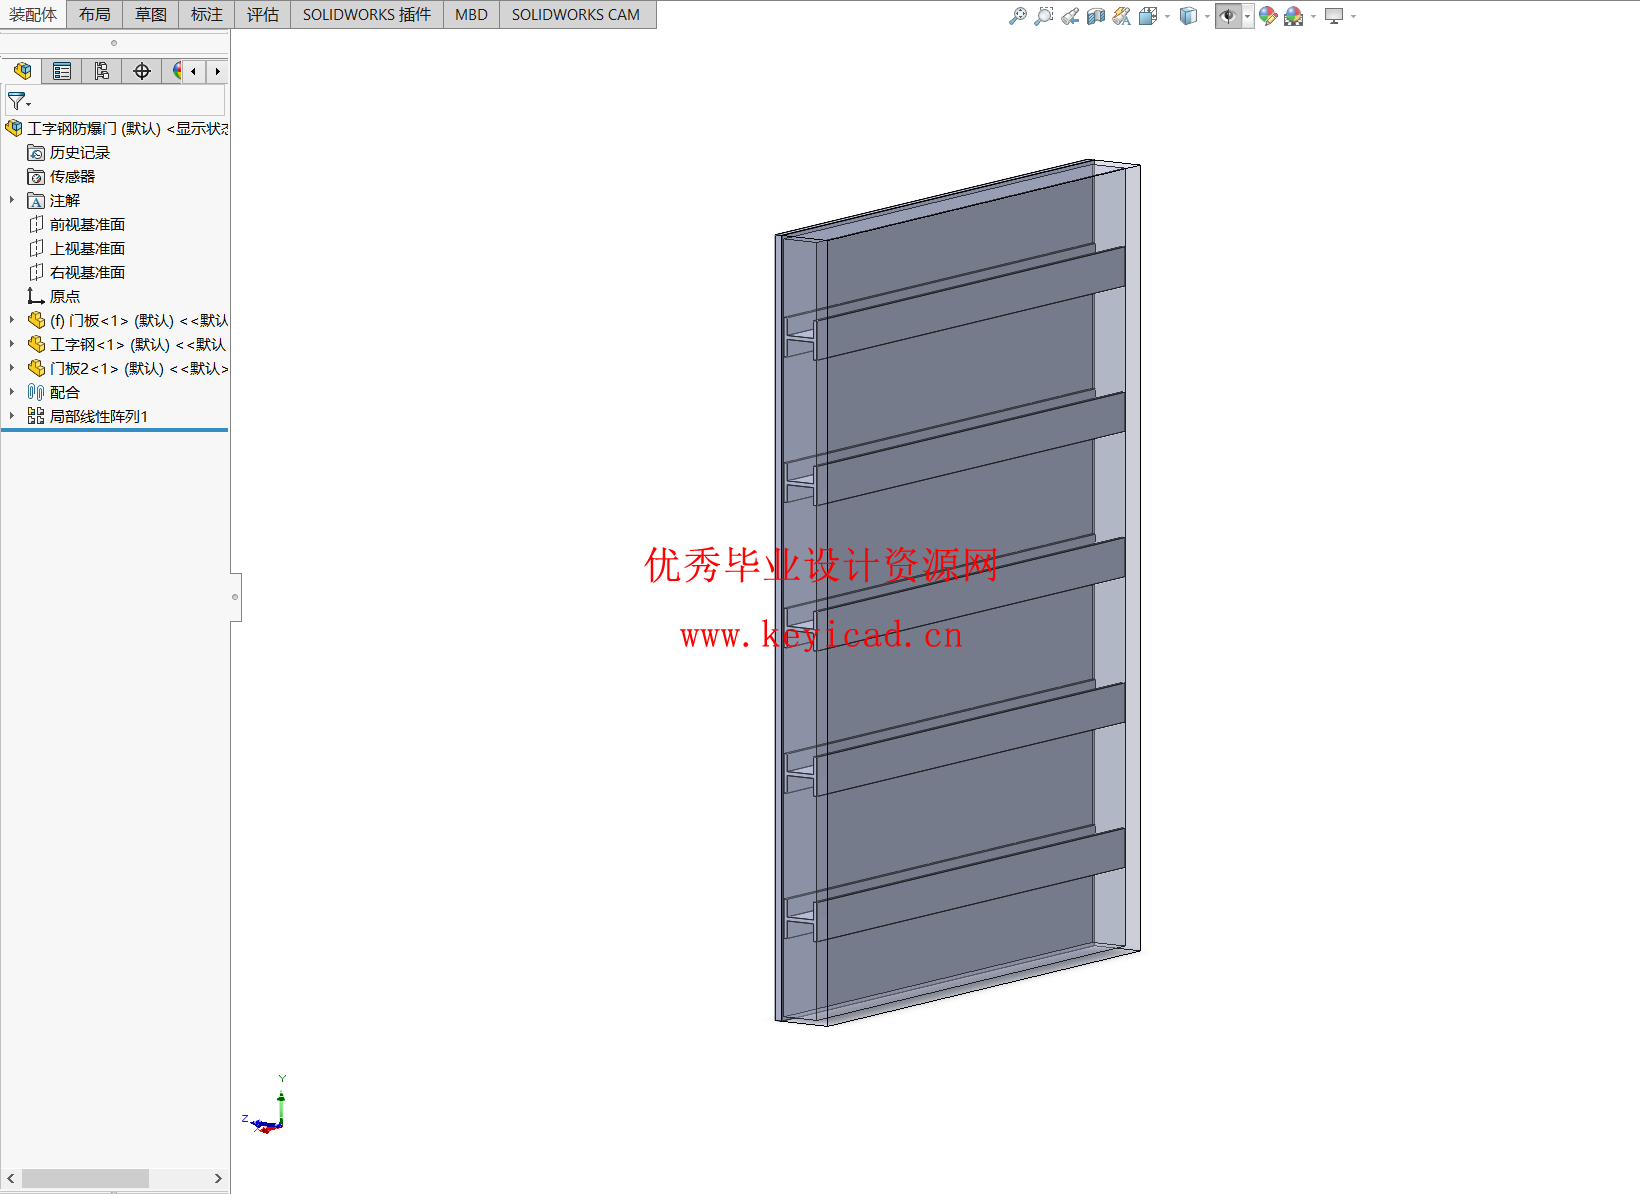Toggle the Section View tool
This screenshot has height=1194, width=1640.
click(1096, 16)
